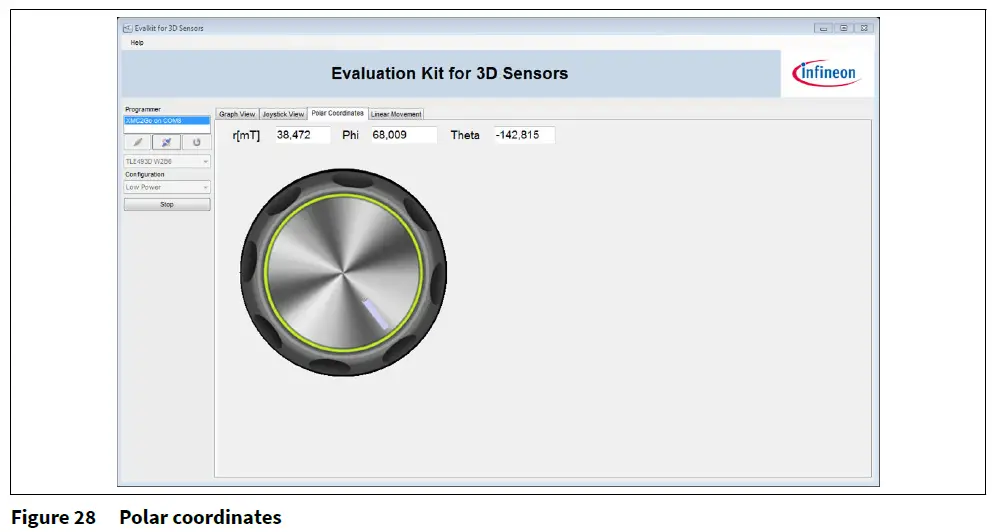Select XMC2Go on COM8 in the programmer list
Image resolution: width=1008 pixels, height=532 pixels.
(x=166, y=121)
